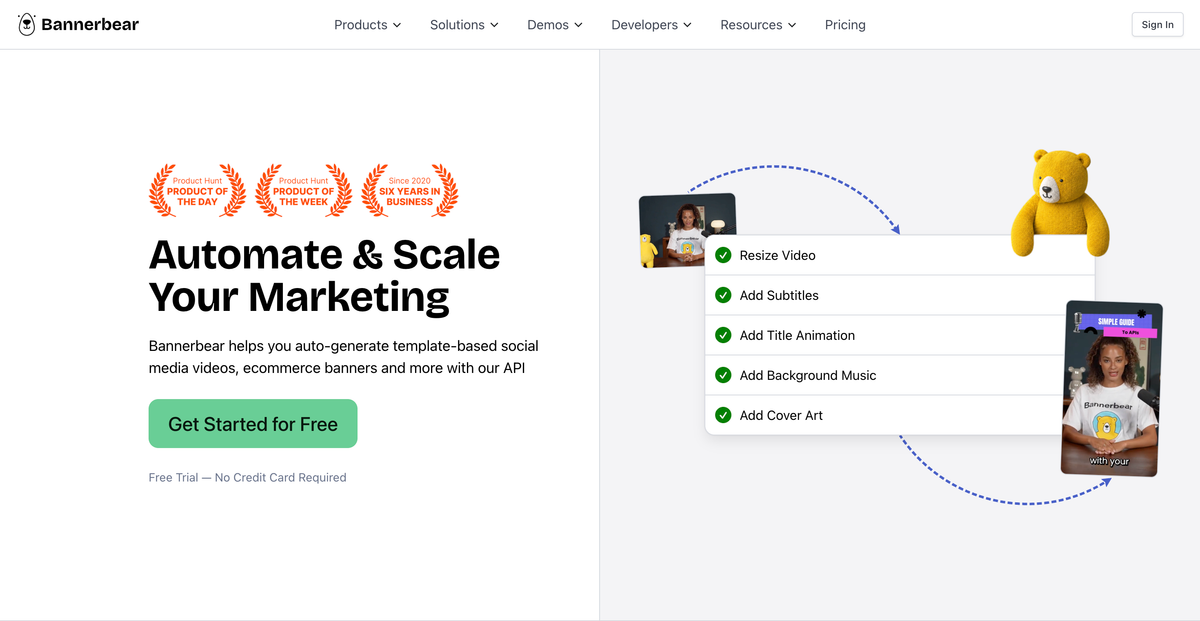Go to the Pricing page
The width and height of the screenshot is (1200, 621).
845,25
